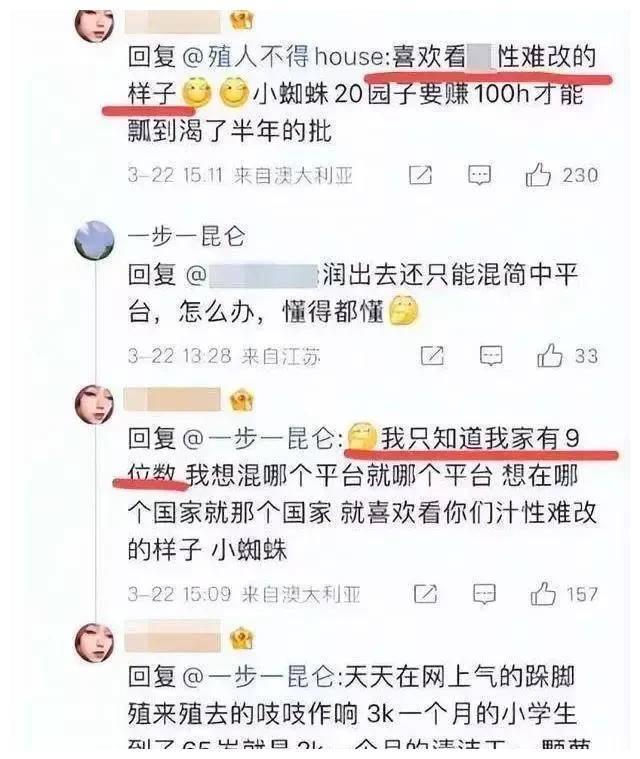
Task: Open the 一步一昆仑 round avatar
Action: (94, 241)
